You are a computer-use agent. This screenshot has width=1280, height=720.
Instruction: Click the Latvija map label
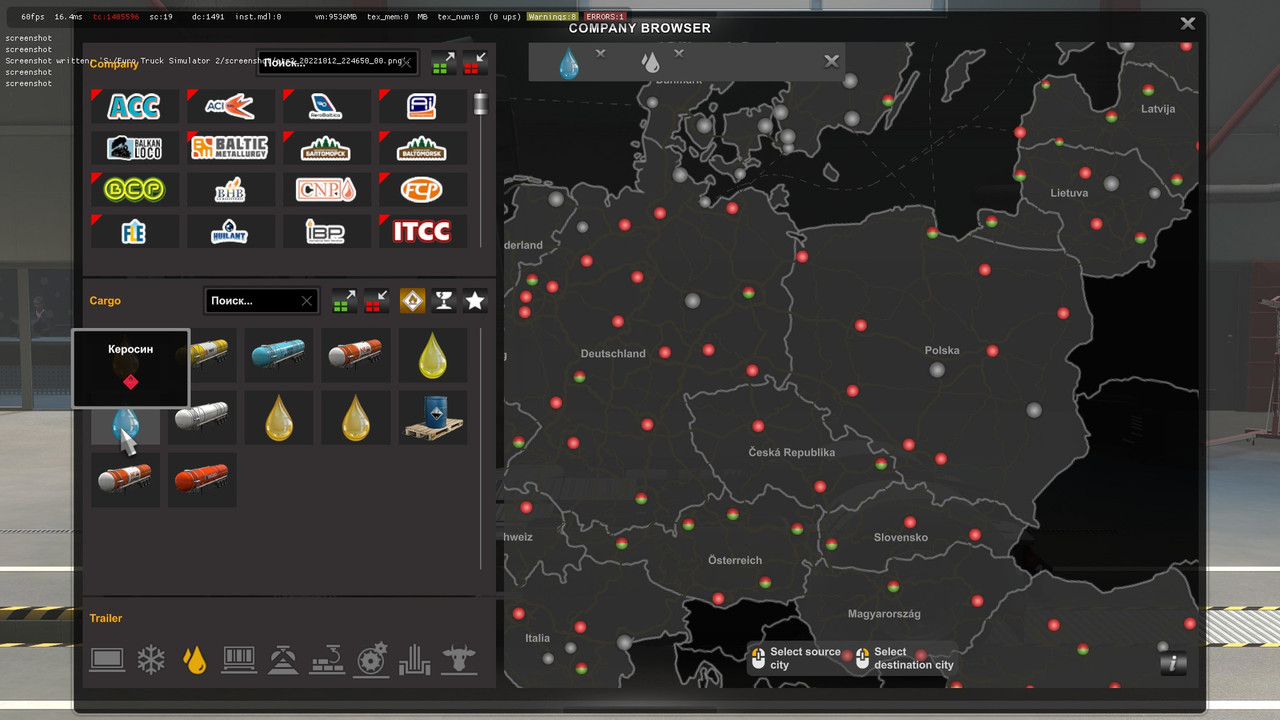pyautogui.click(x=1158, y=108)
